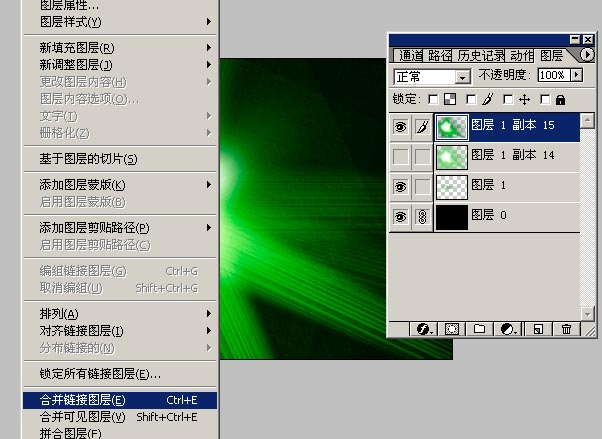Close the Layers palette window
This screenshot has width=602, height=439.
588,39
